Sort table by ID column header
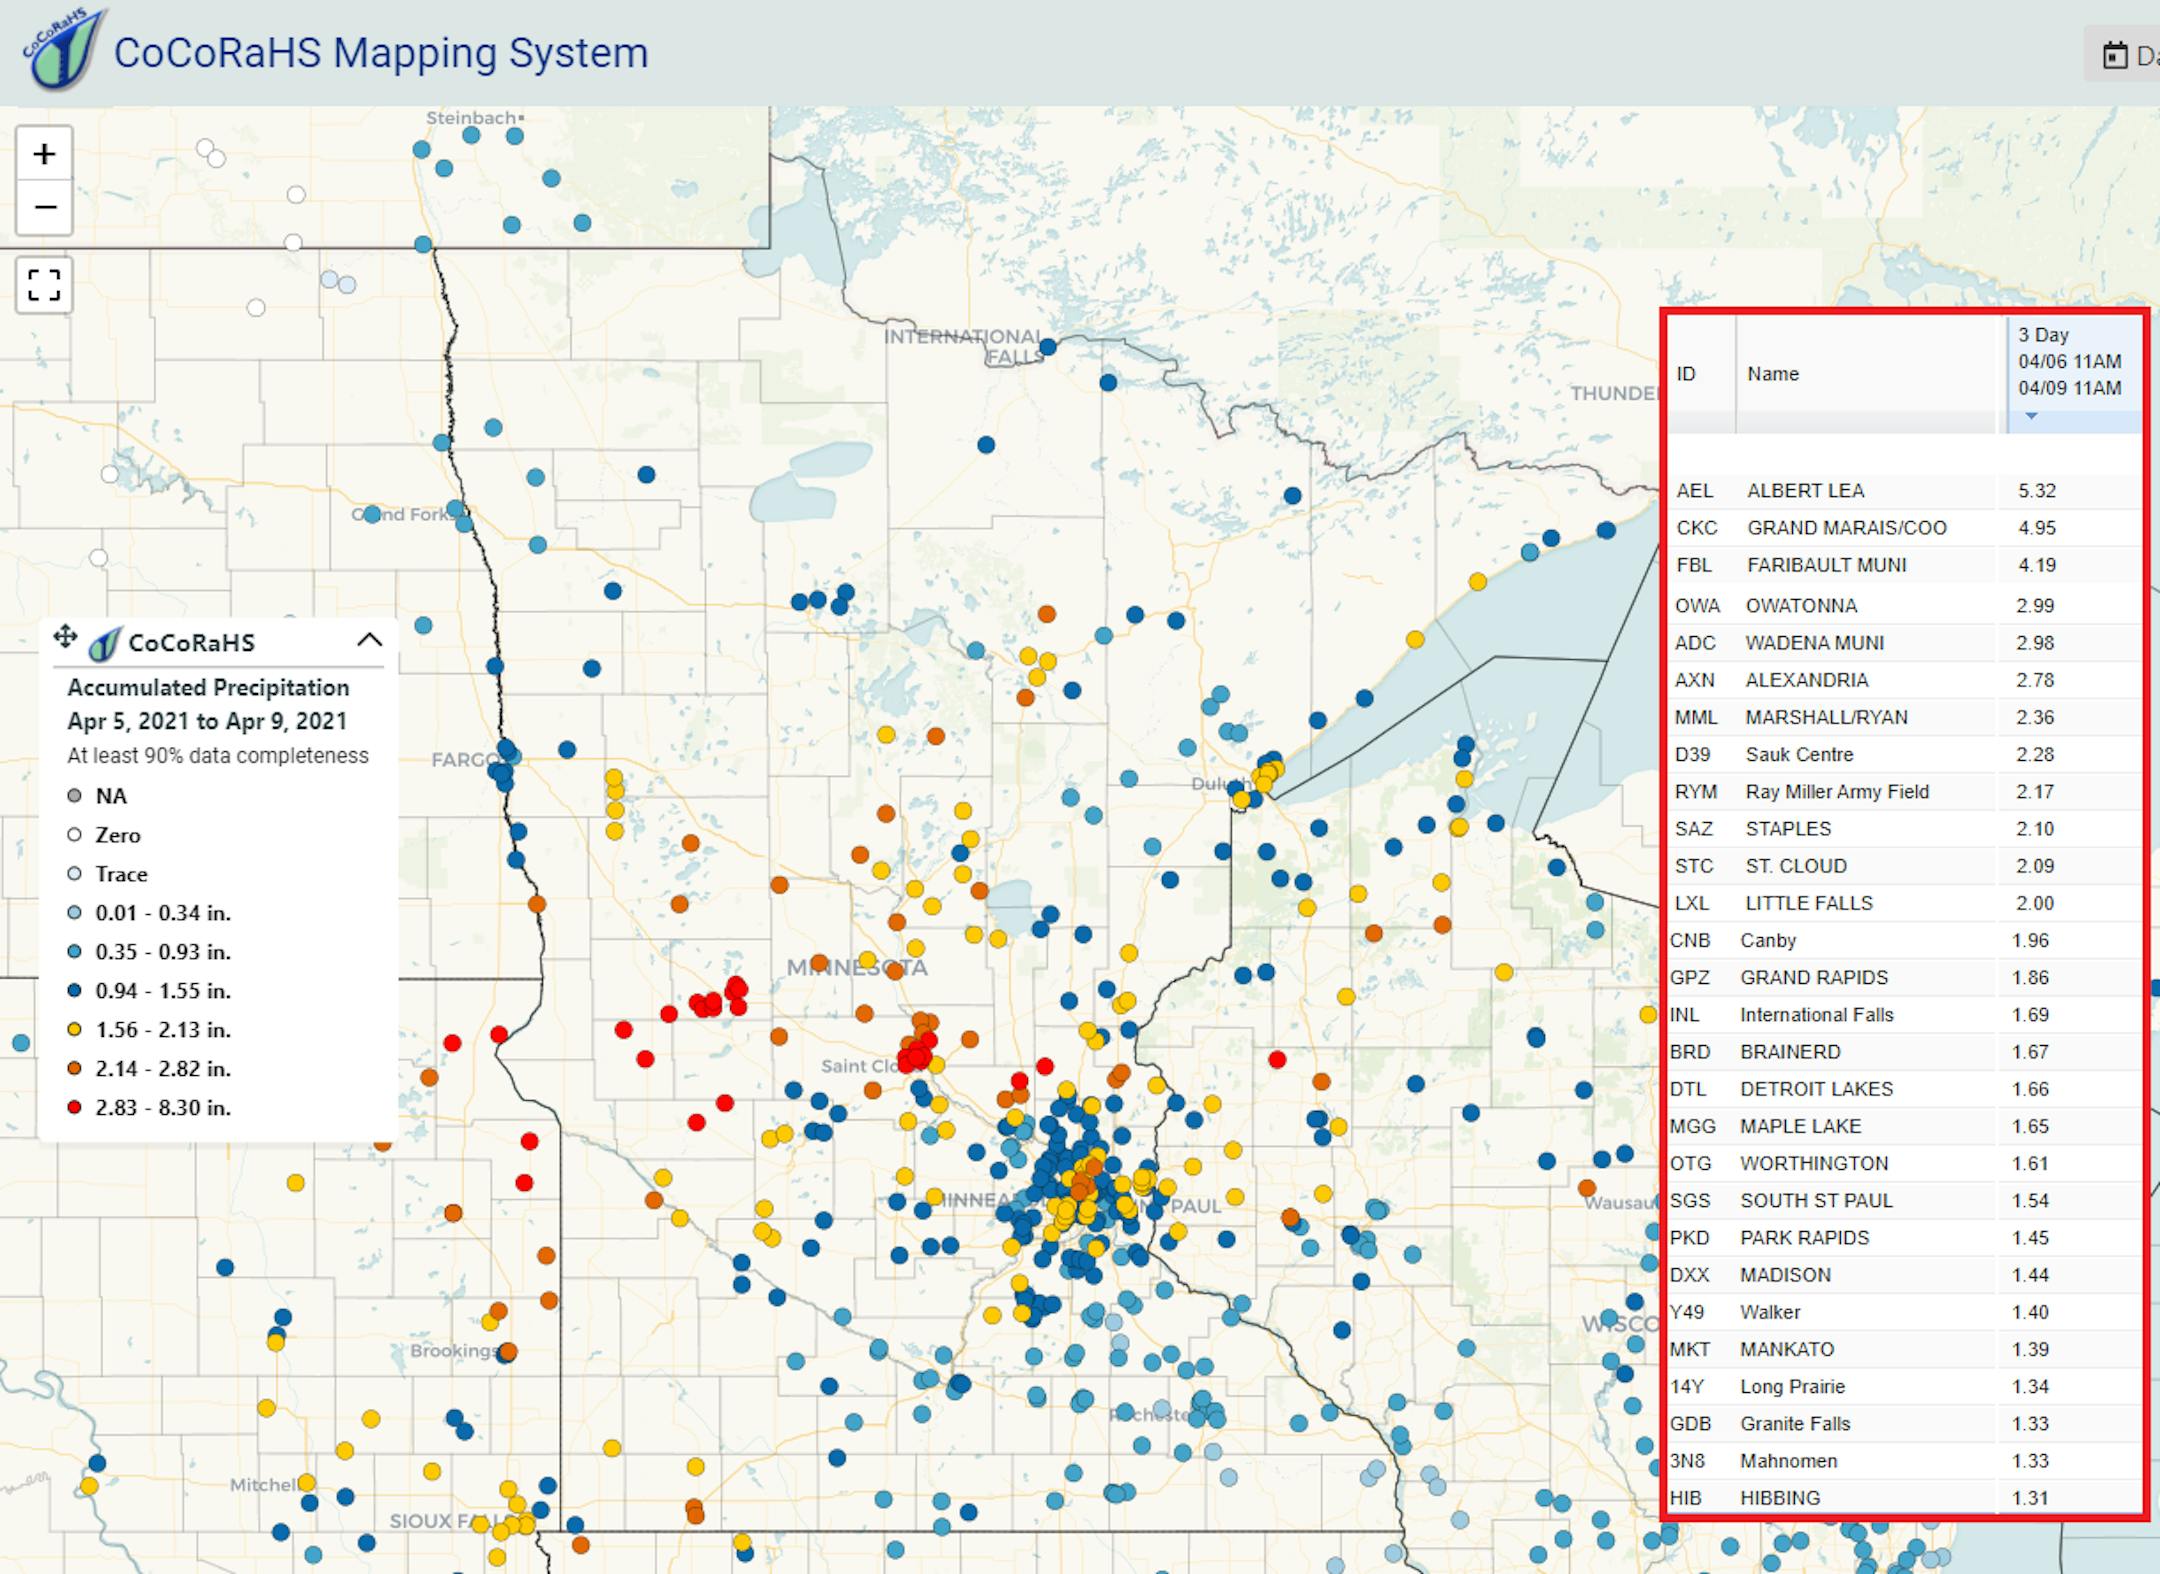The image size is (2160, 1574). (1686, 374)
